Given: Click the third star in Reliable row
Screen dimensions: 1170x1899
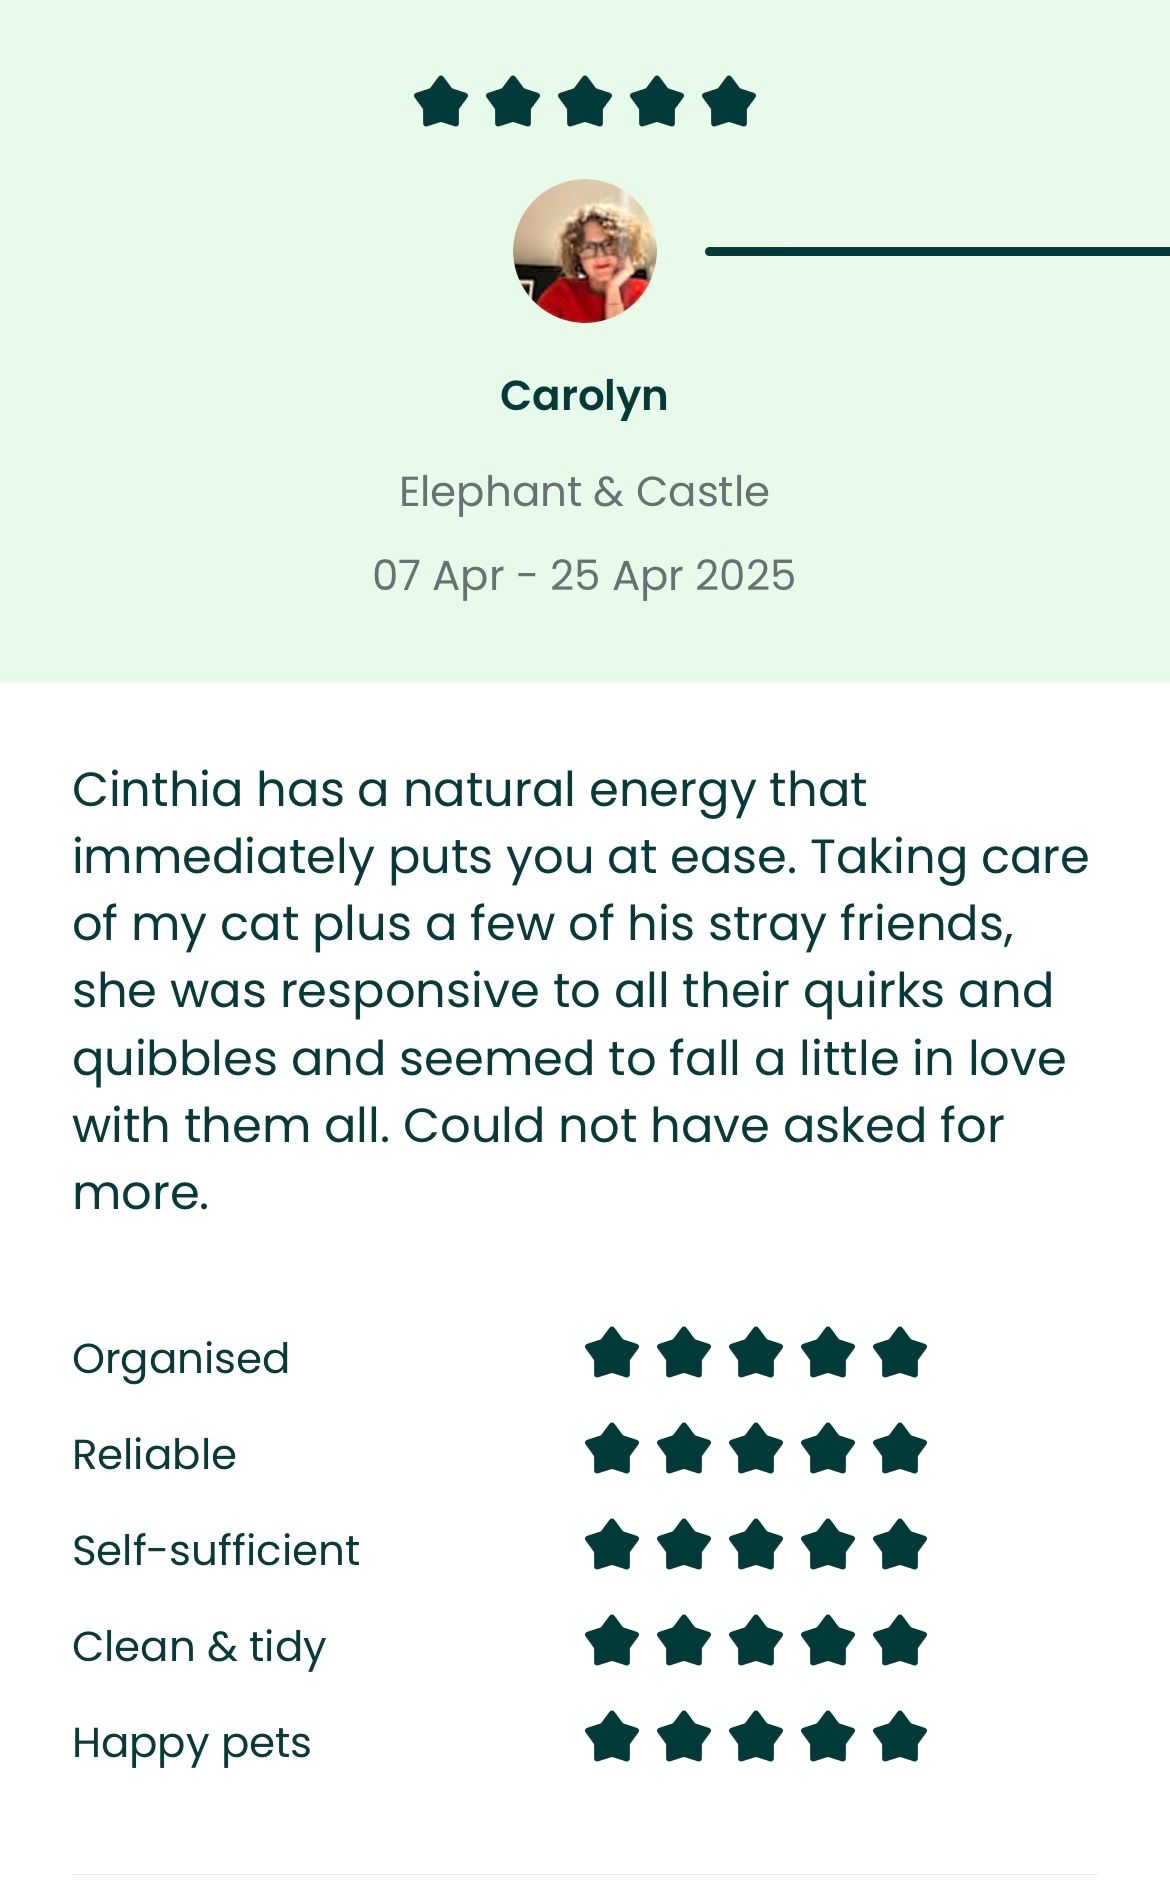Looking at the screenshot, I should pos(756,1449).
